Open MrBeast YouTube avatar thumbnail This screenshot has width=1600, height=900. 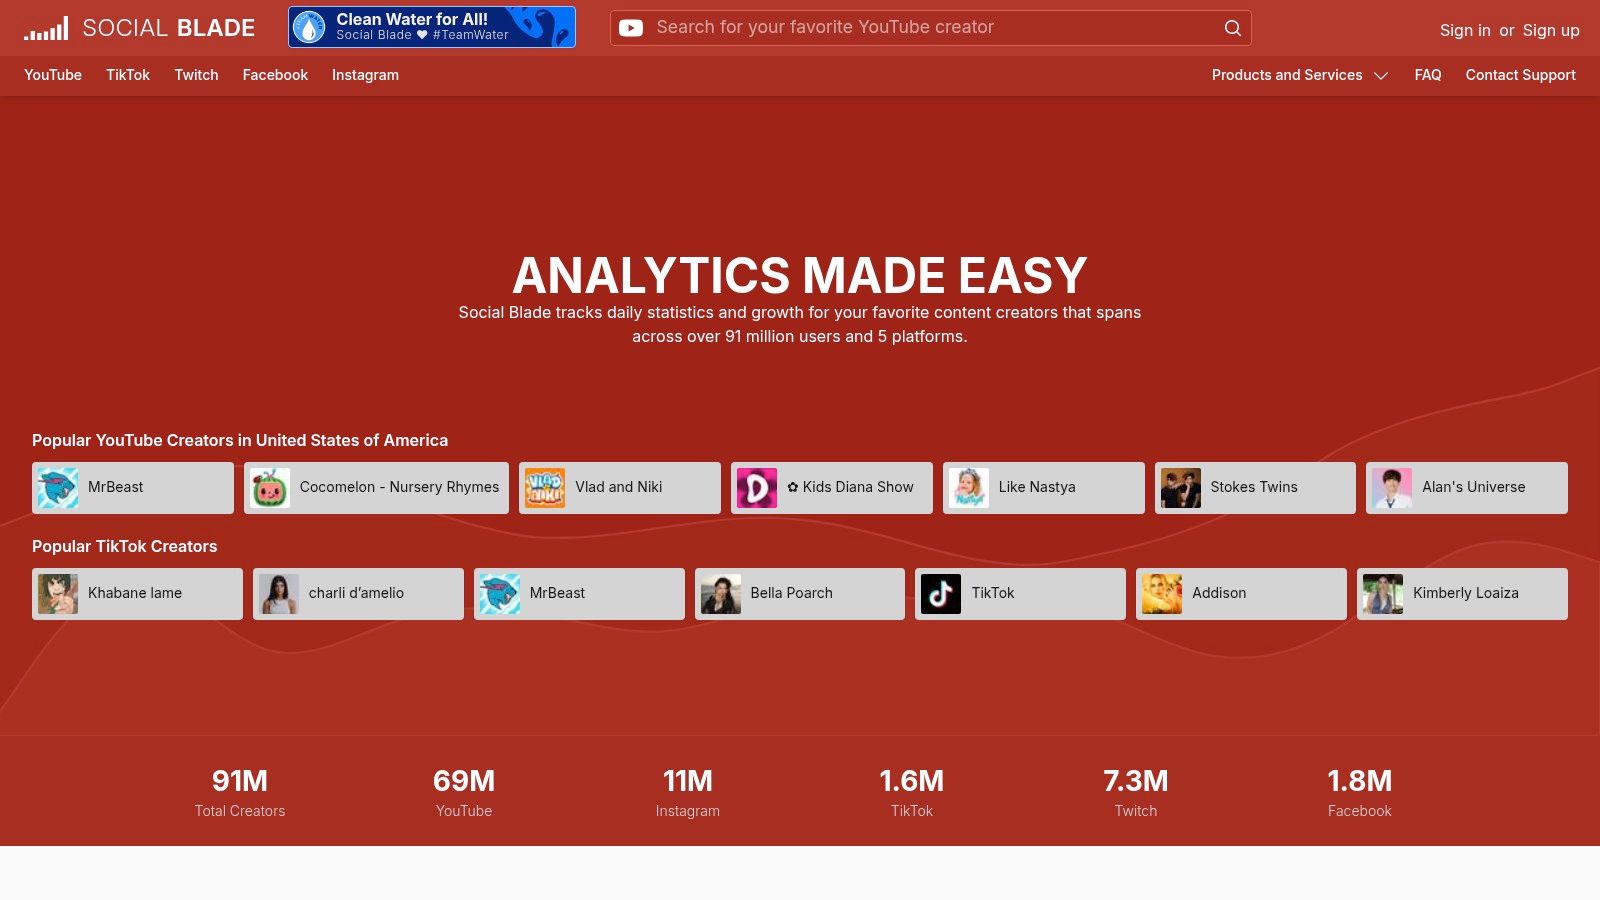coord(58,488)
